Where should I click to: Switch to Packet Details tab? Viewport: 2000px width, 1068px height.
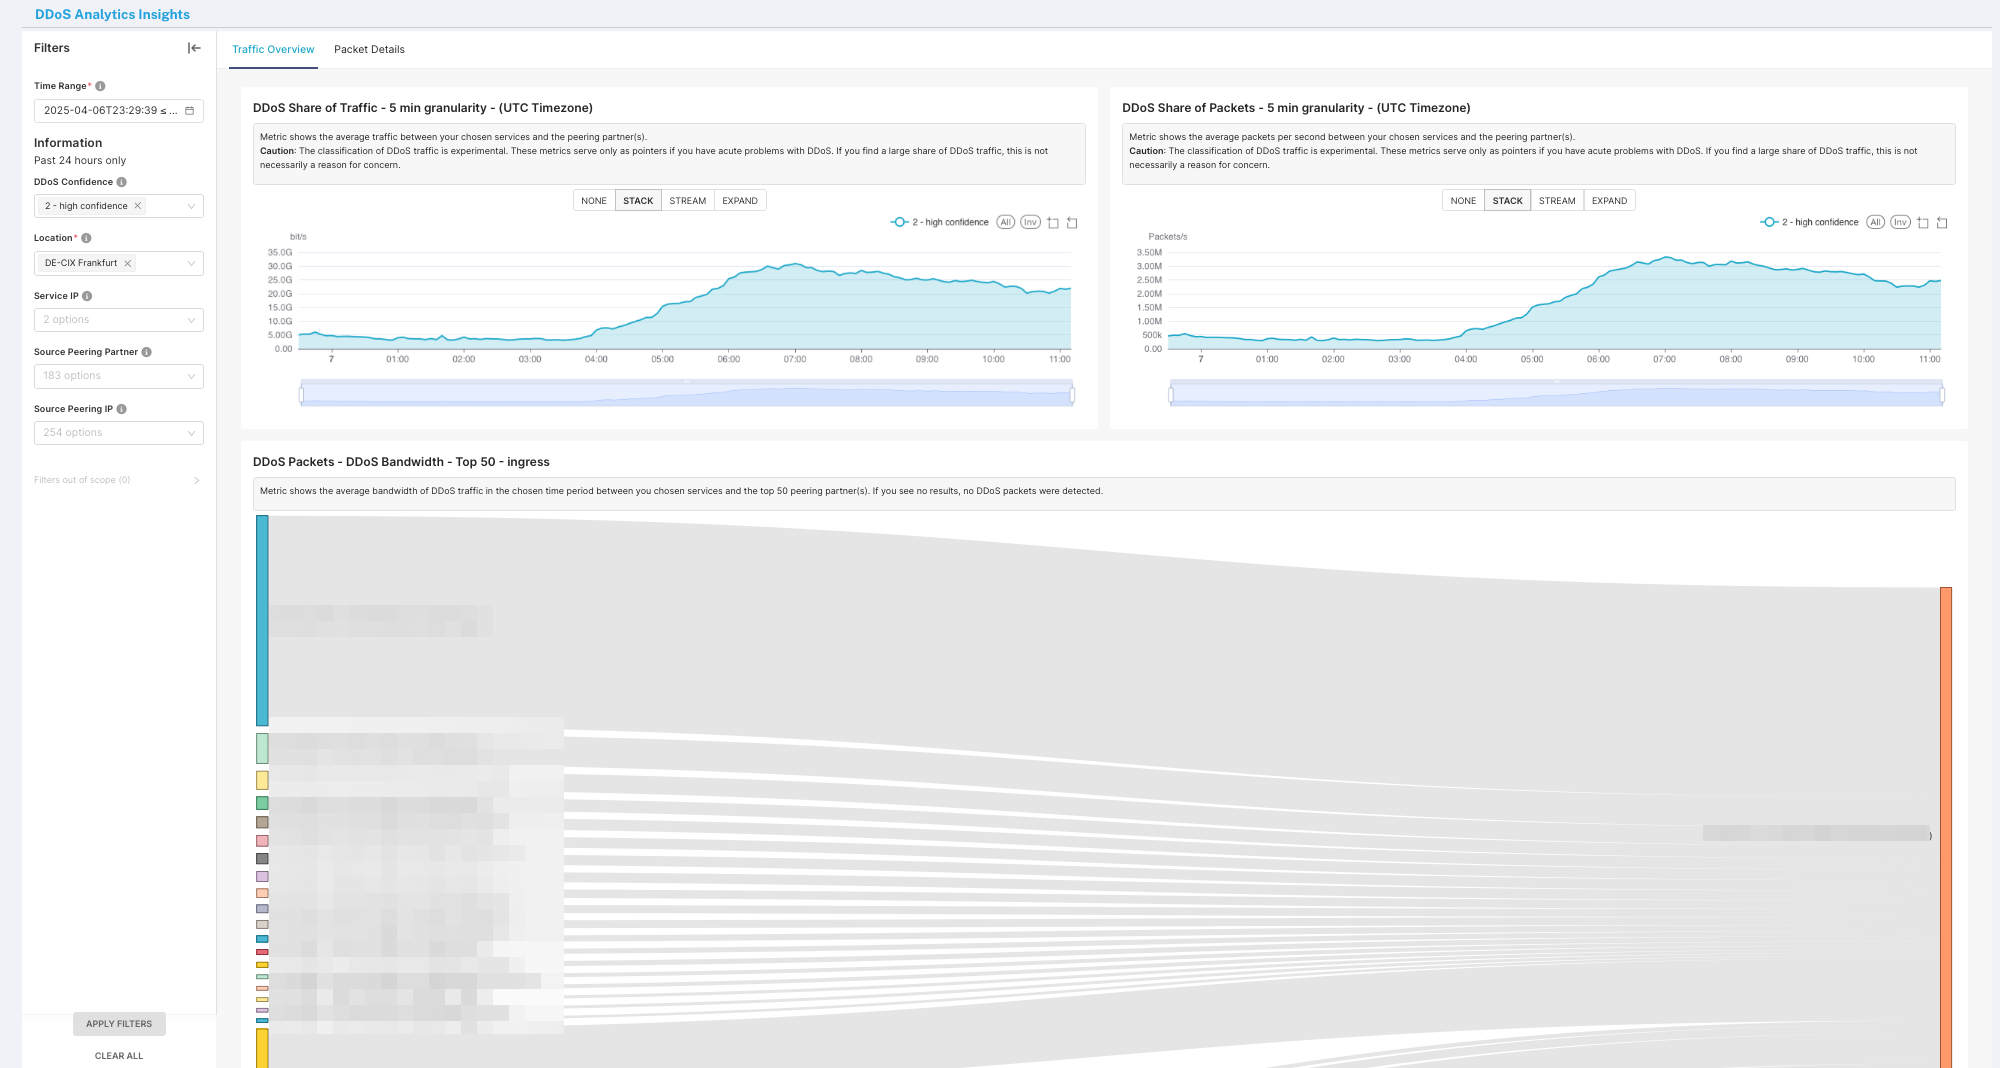pyautogui.click(x=369, y=50)
